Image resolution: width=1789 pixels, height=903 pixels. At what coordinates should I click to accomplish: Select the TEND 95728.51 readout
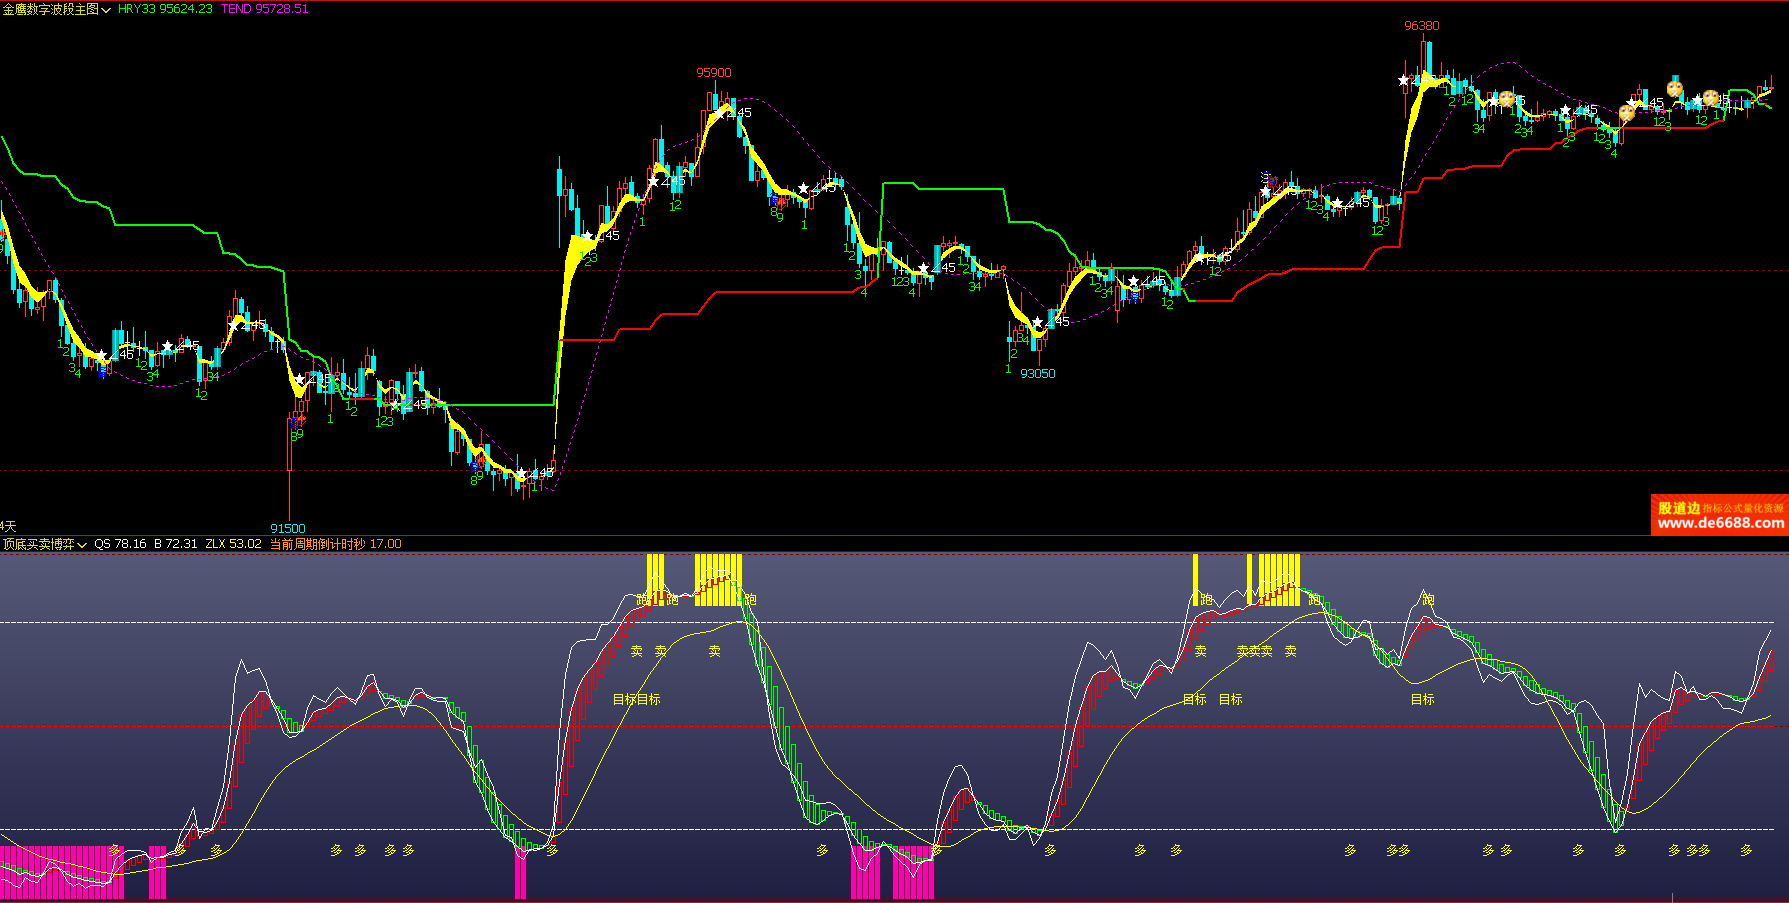pos(265,9)
